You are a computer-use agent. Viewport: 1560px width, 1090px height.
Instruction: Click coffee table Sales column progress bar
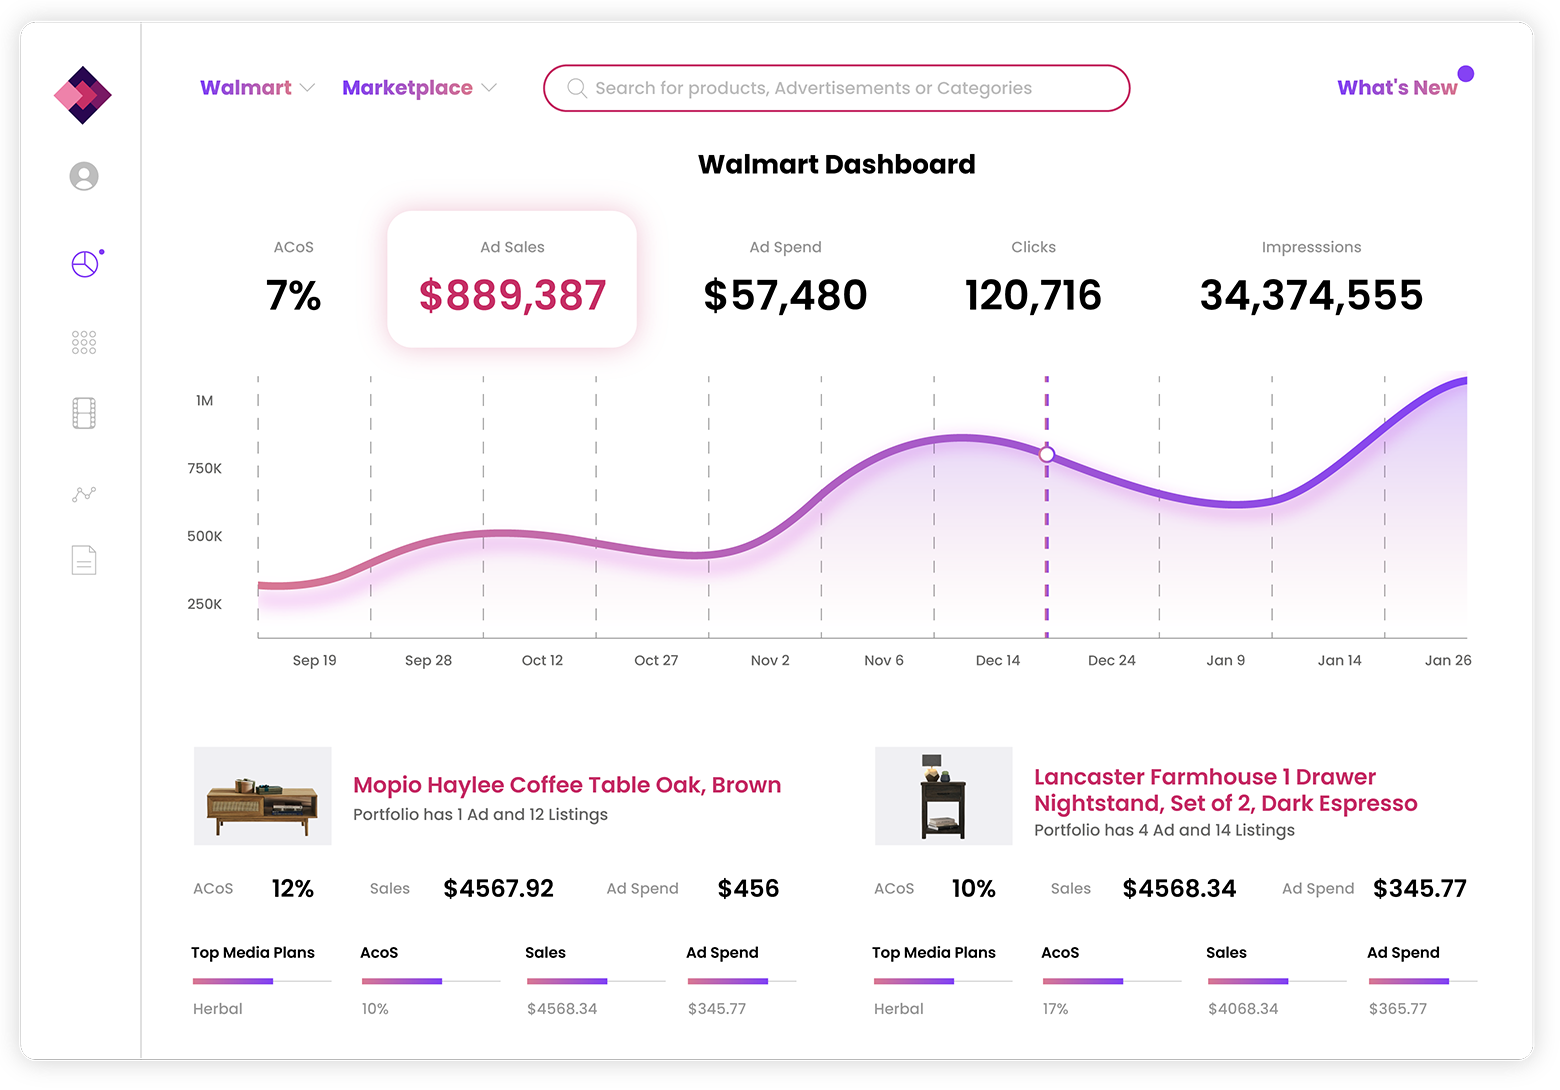tap(596, 981)
